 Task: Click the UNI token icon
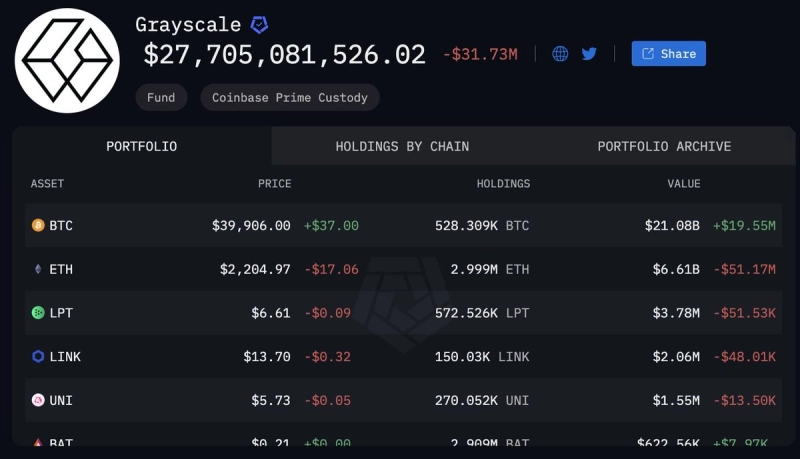click(39, 400)
